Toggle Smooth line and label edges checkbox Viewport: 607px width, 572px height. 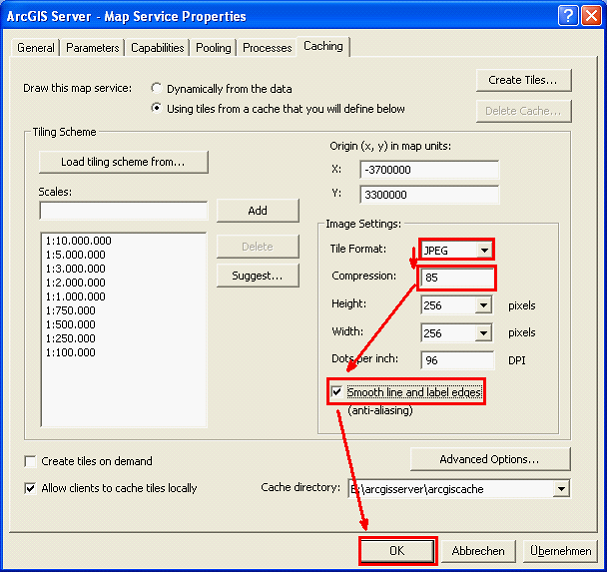[x=337, y=392]
